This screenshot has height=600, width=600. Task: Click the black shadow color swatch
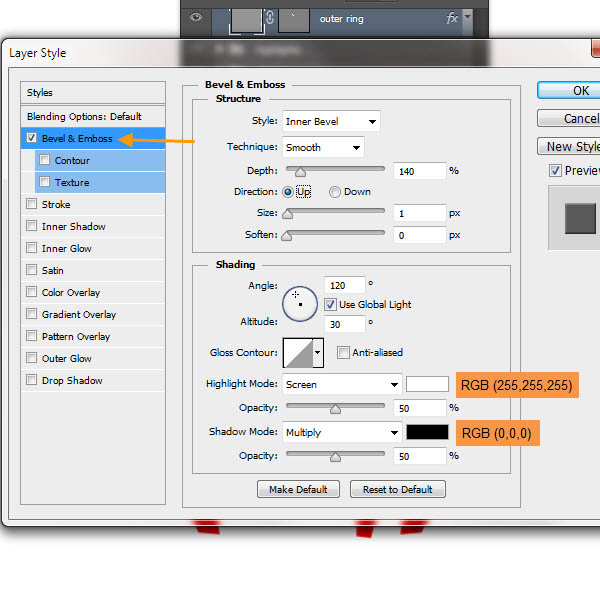click(427, 432)
